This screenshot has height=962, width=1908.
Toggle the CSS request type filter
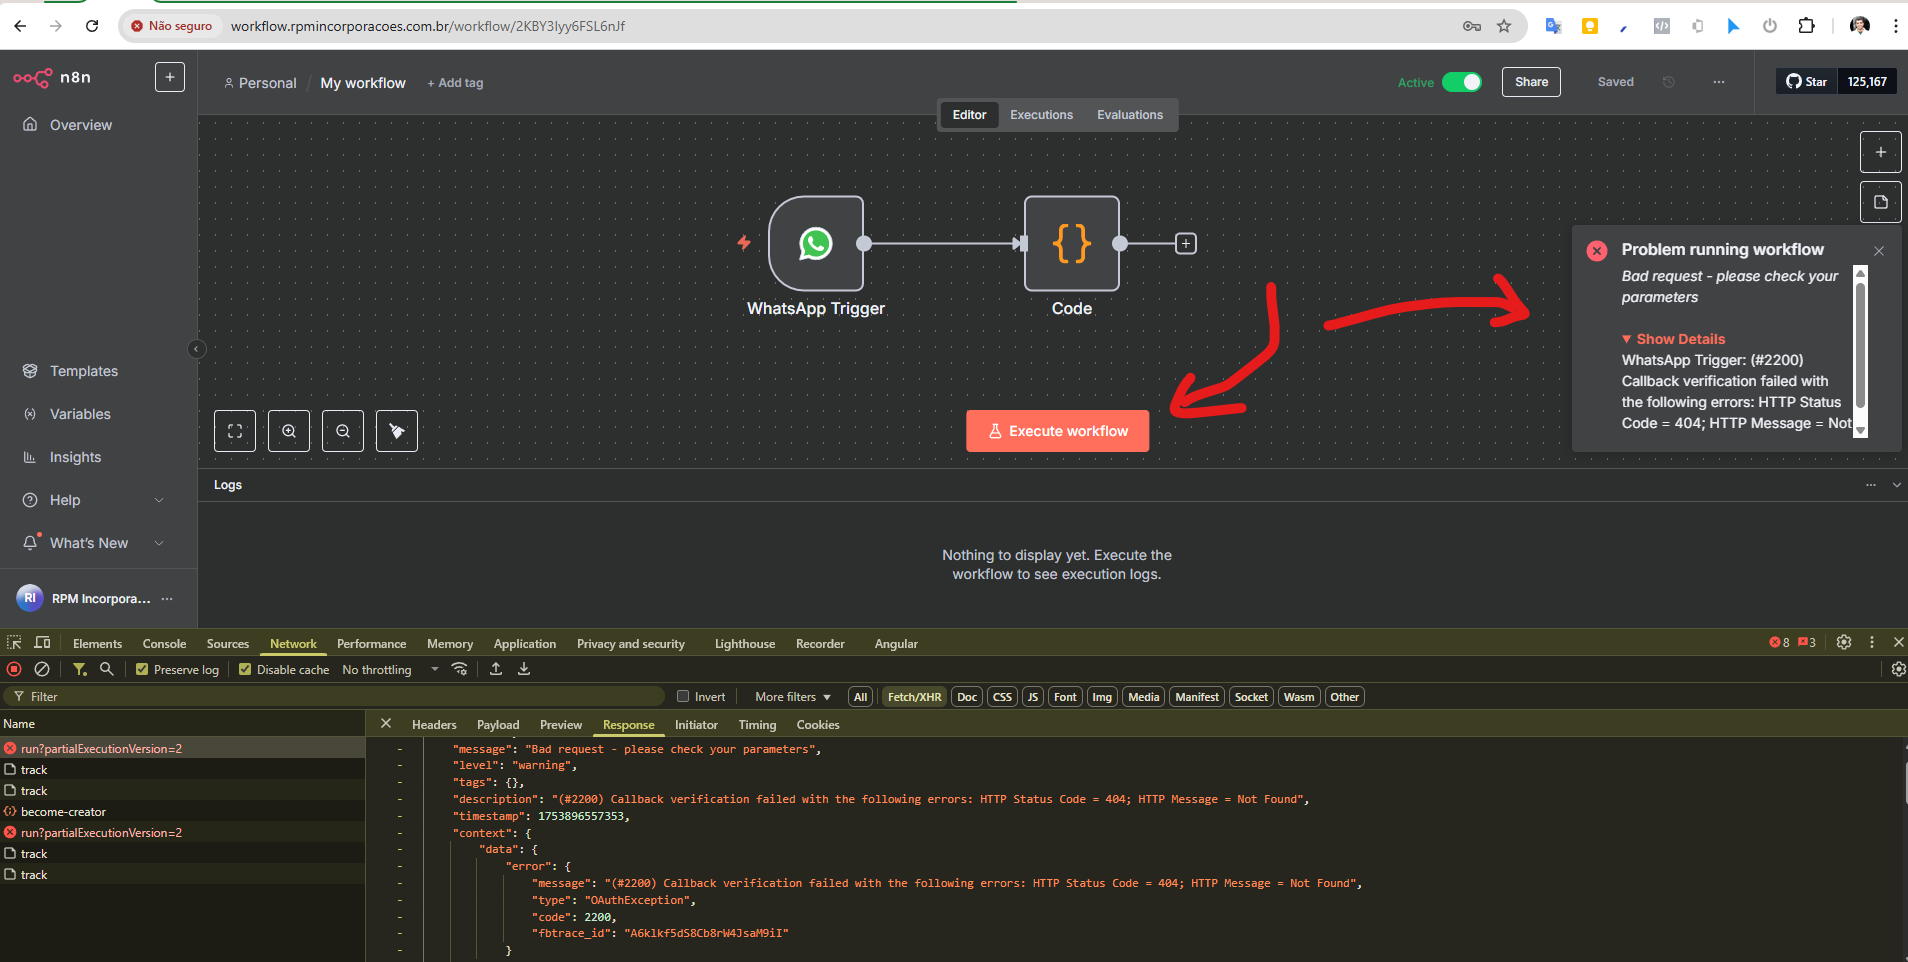[x=1003, y=697]
